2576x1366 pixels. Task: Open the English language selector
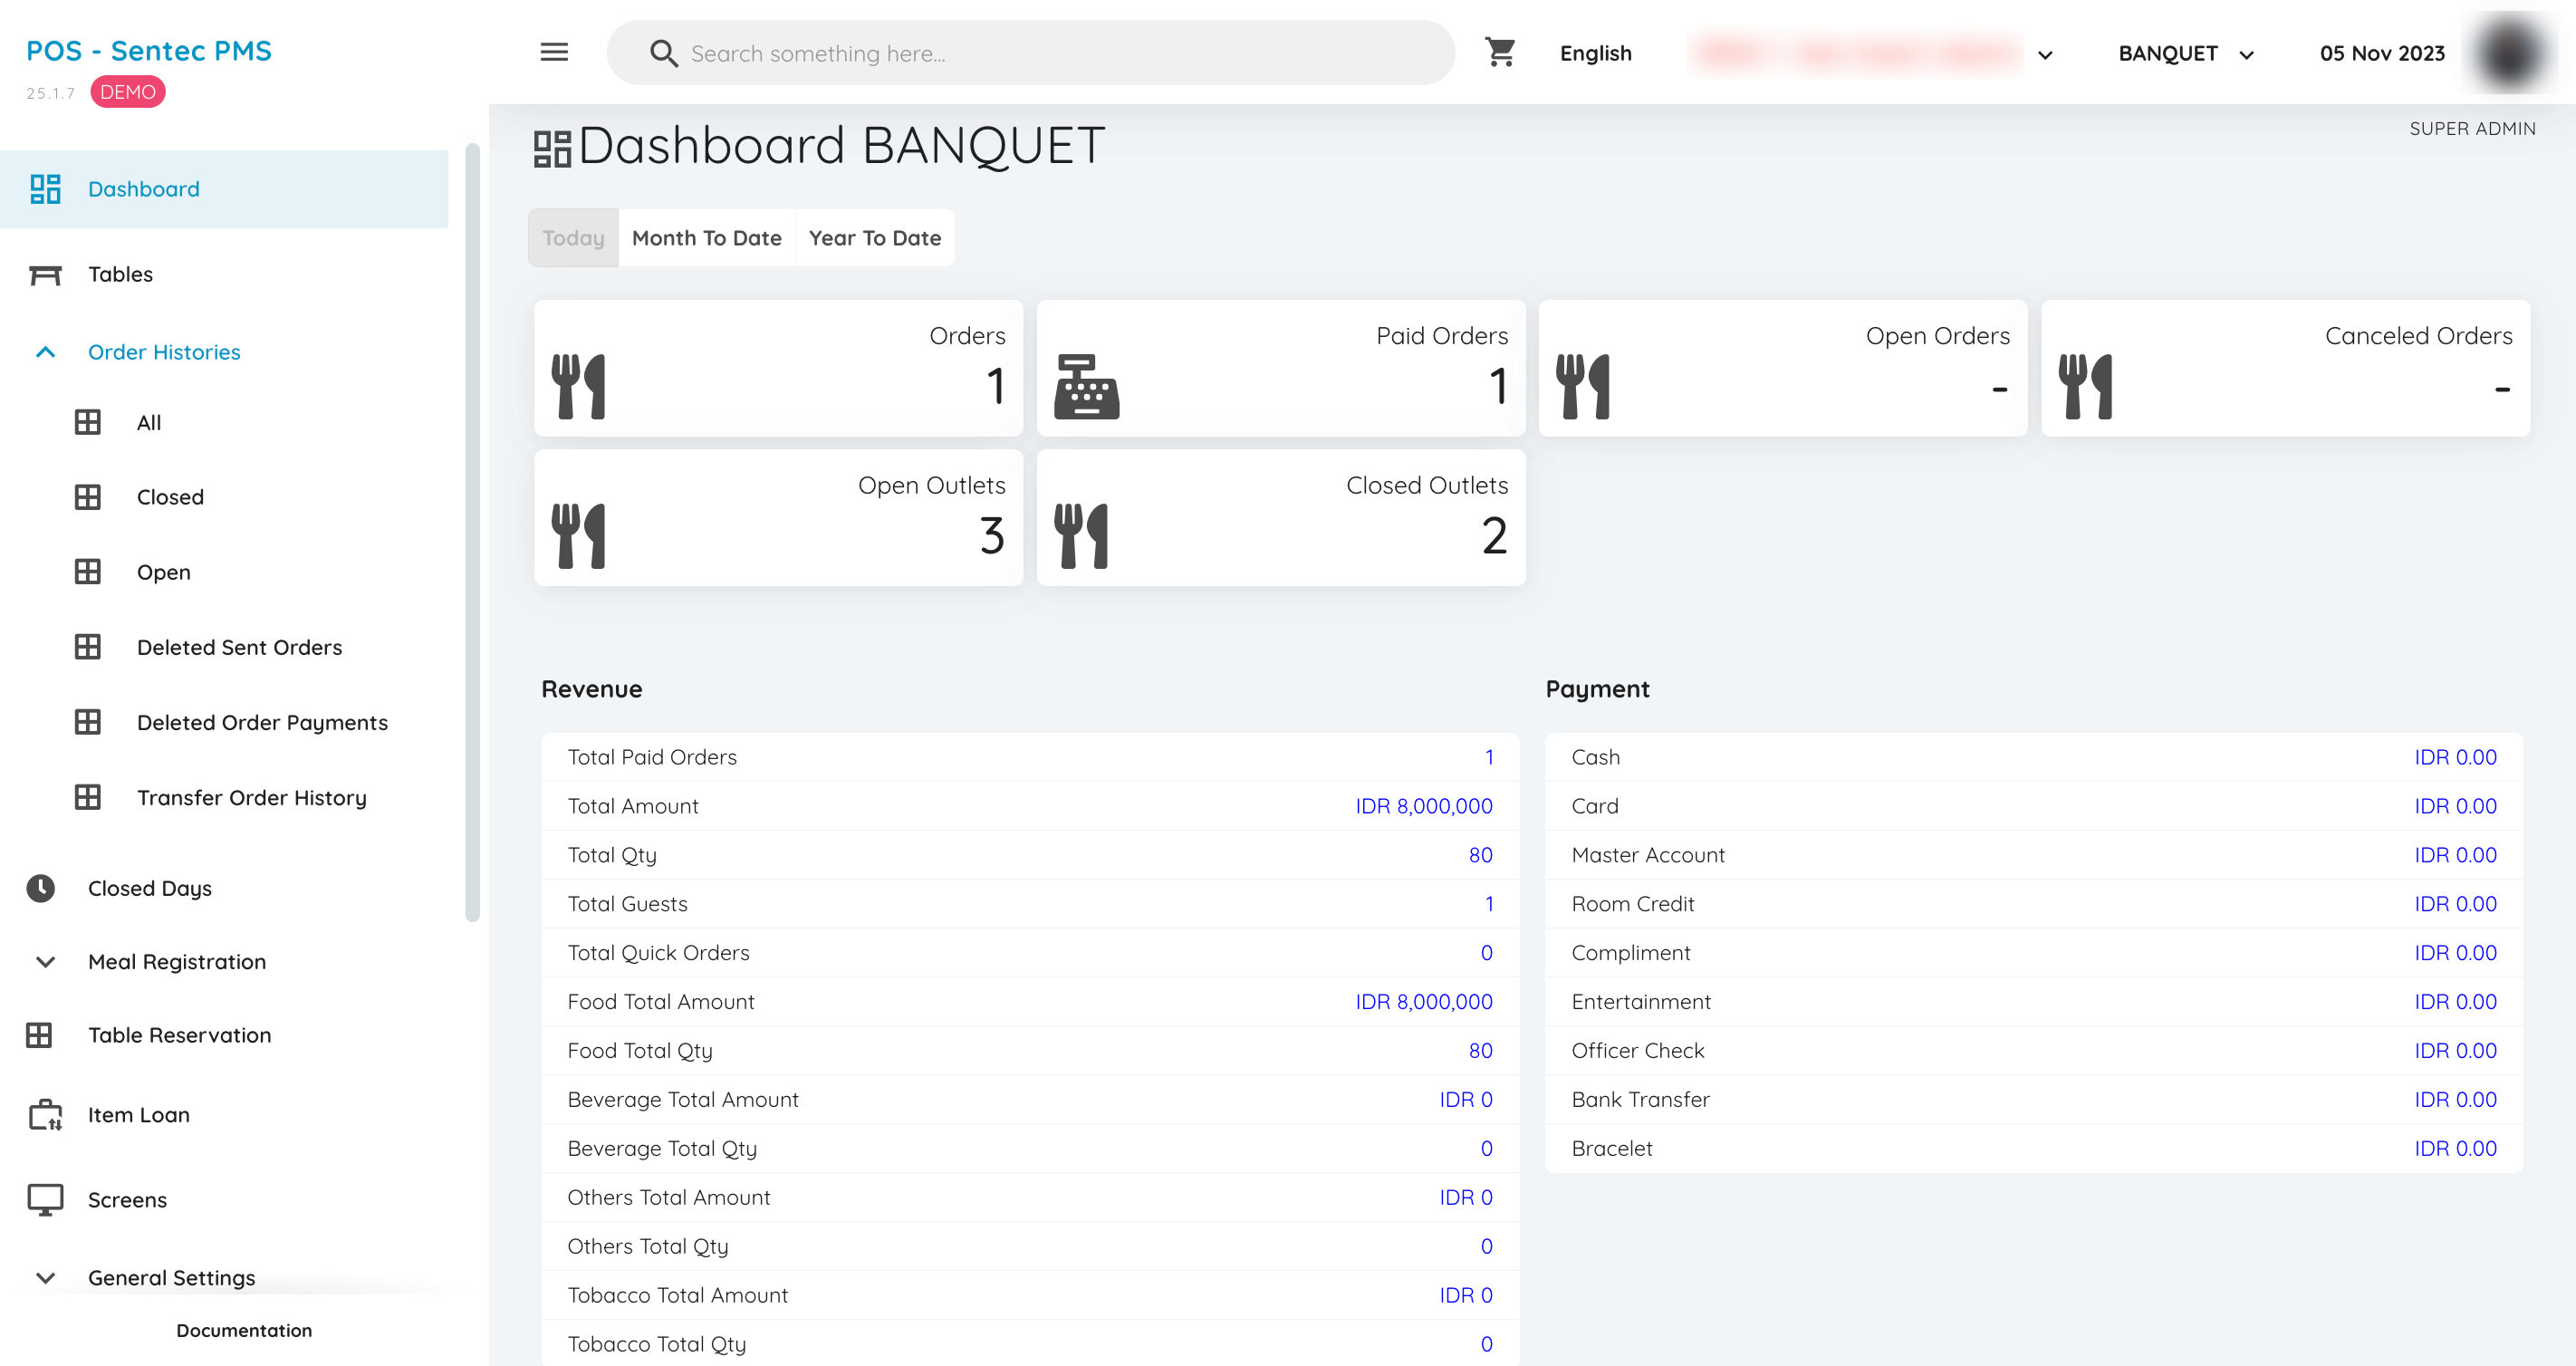[x=1595, y=54]
